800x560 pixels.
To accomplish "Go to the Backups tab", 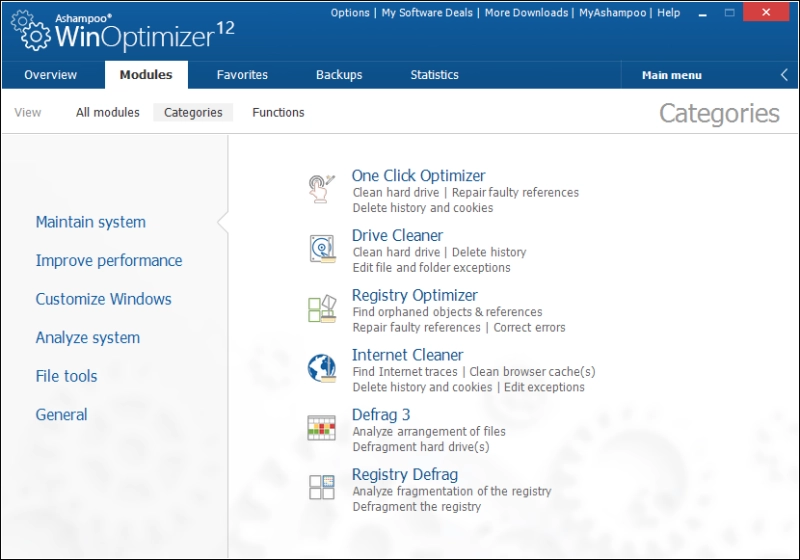I will [339, 74].
